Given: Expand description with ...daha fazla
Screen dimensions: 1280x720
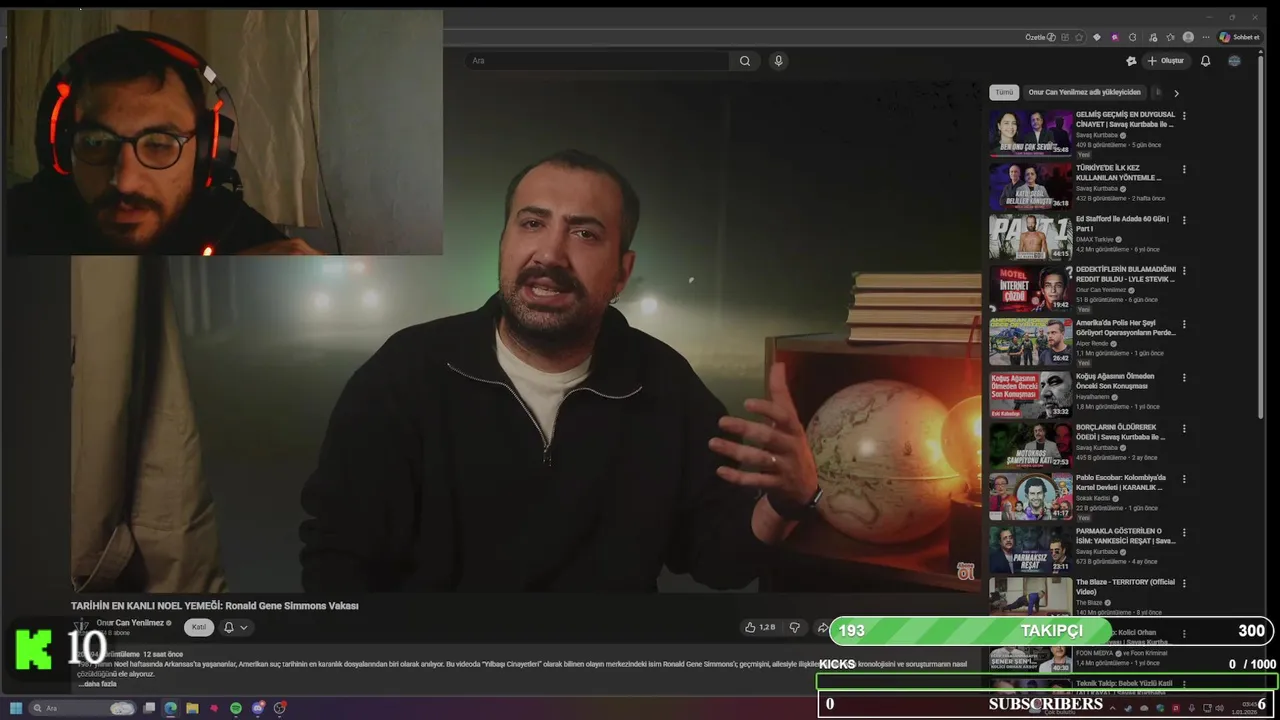Looking at the screenshot, I should 97,684.
